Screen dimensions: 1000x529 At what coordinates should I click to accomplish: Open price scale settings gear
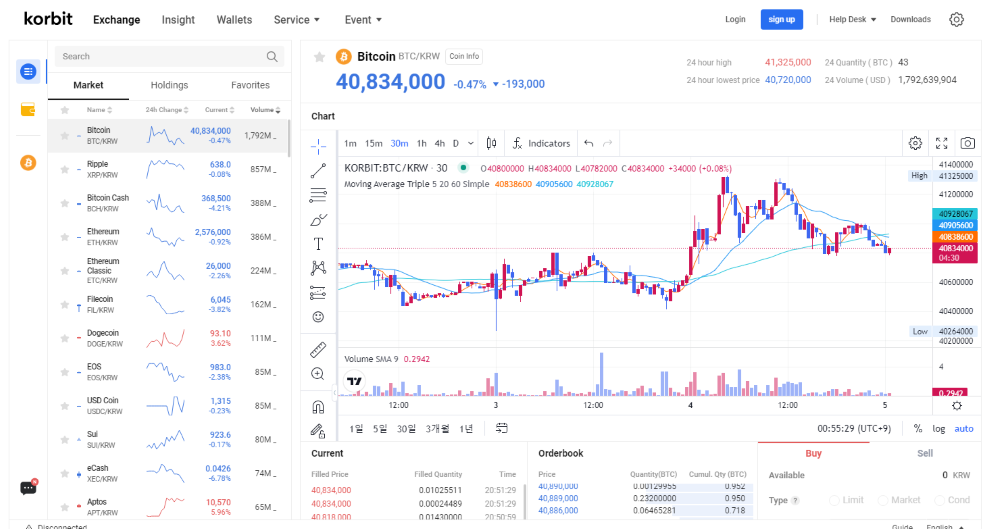(x=957, y=406)
